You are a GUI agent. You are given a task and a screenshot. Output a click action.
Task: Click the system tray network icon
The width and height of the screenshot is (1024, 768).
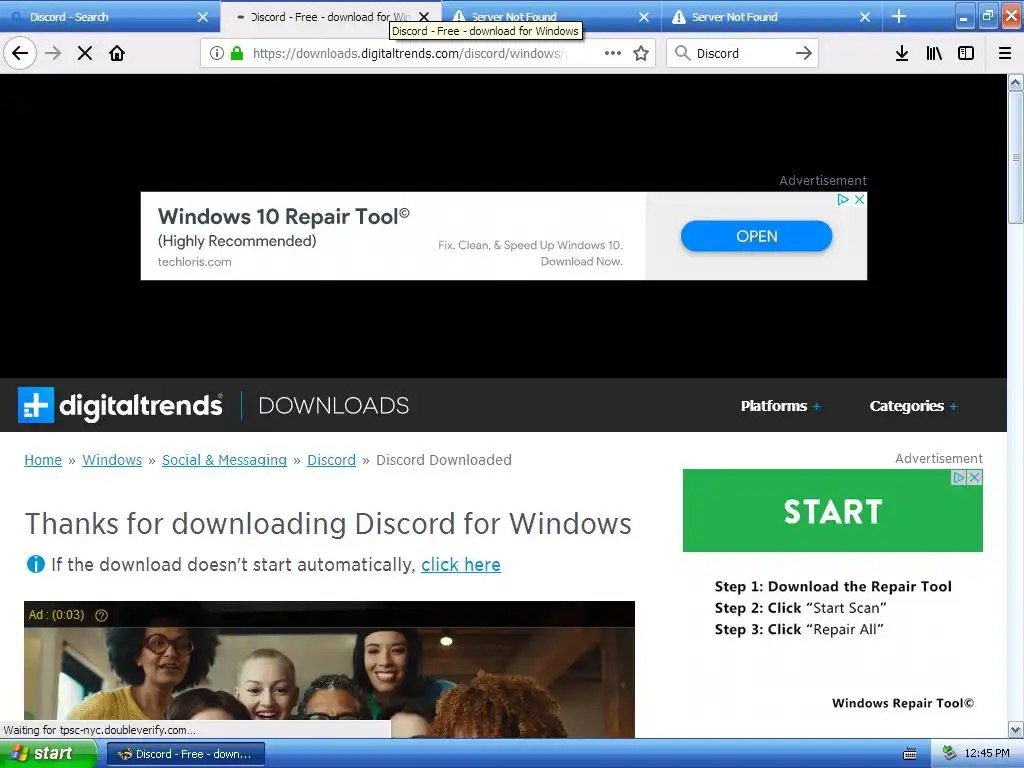click(950, 754)
